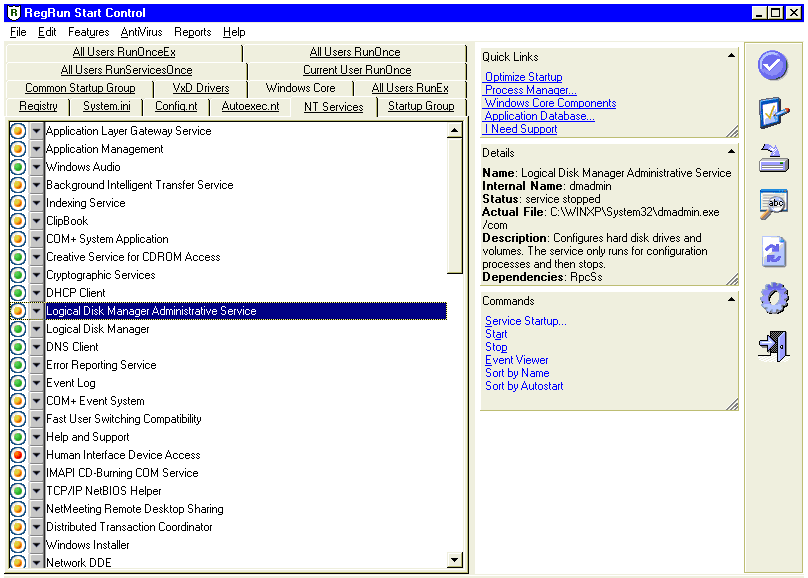This screenshot has height=578, width=808.
Task: Click the I Need Support link
Action: [521, 129]
